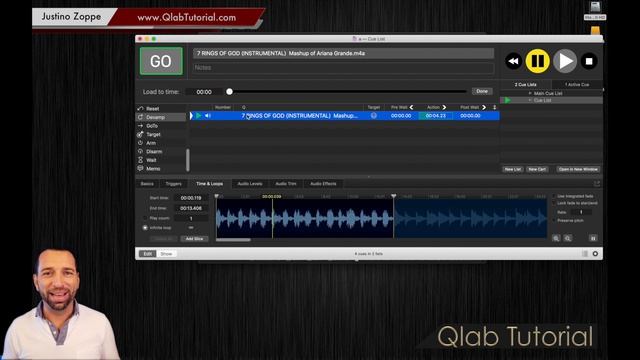Toggle the sidebar icon in the status bar

pos(585,254)
